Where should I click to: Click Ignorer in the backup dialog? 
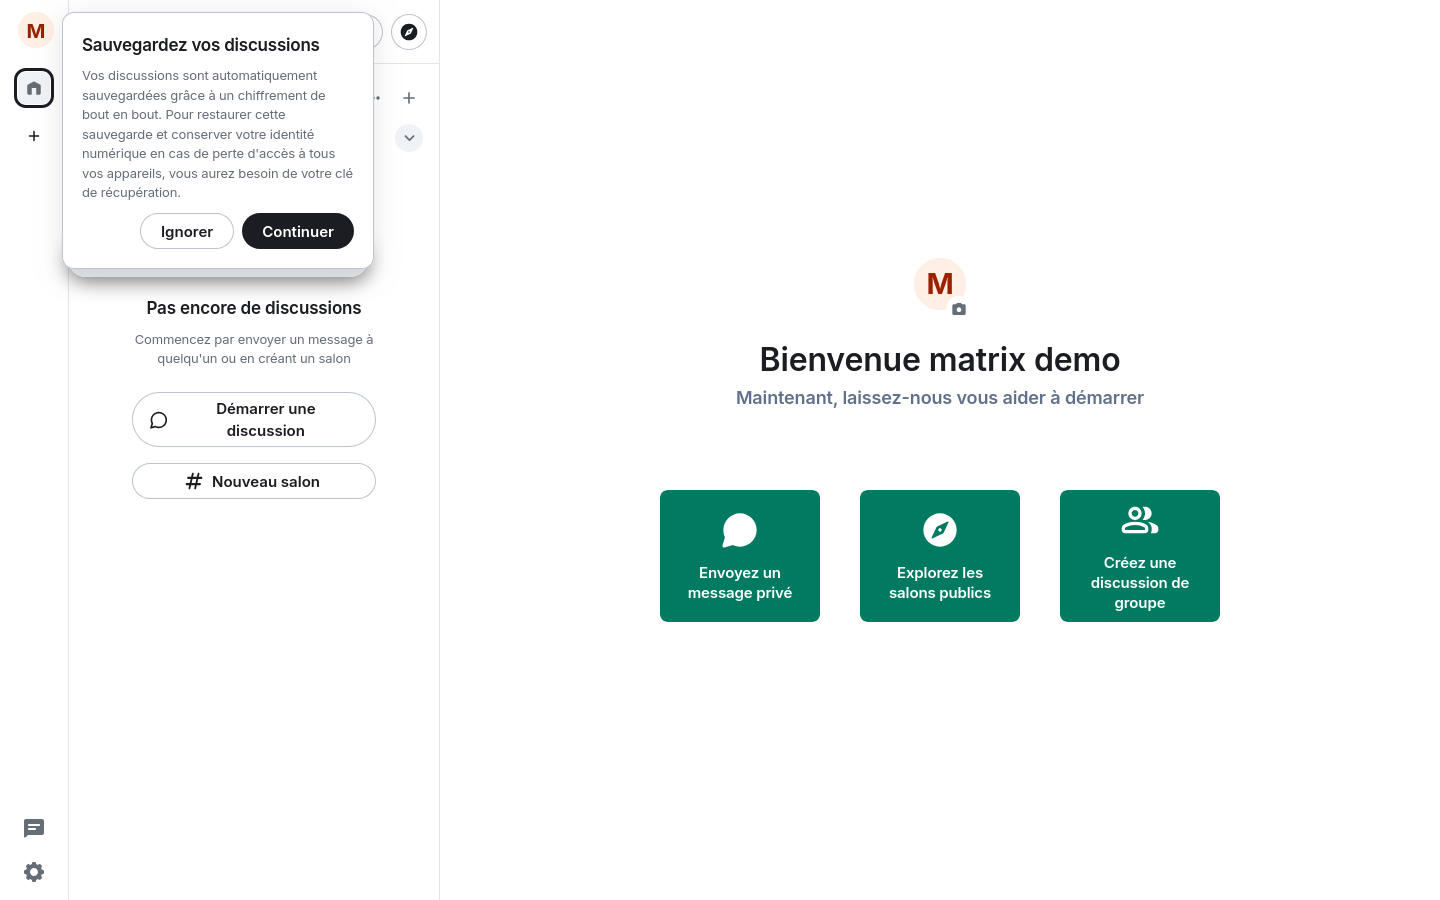[x=187, y=231]
